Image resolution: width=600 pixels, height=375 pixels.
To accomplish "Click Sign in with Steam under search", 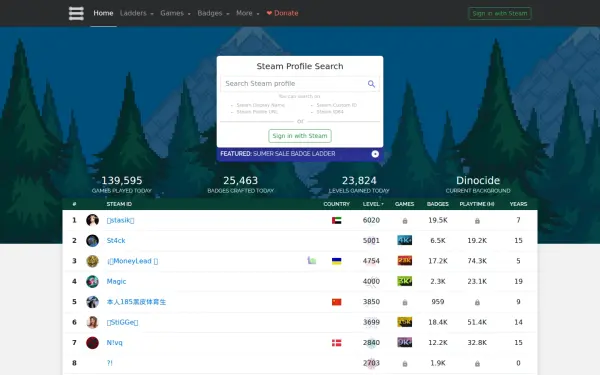I will pos(300,136).
